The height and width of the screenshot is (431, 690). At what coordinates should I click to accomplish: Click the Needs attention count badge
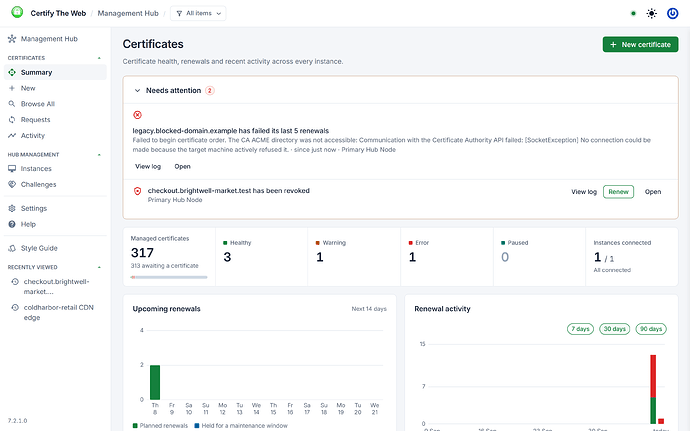tap(210, 91)
